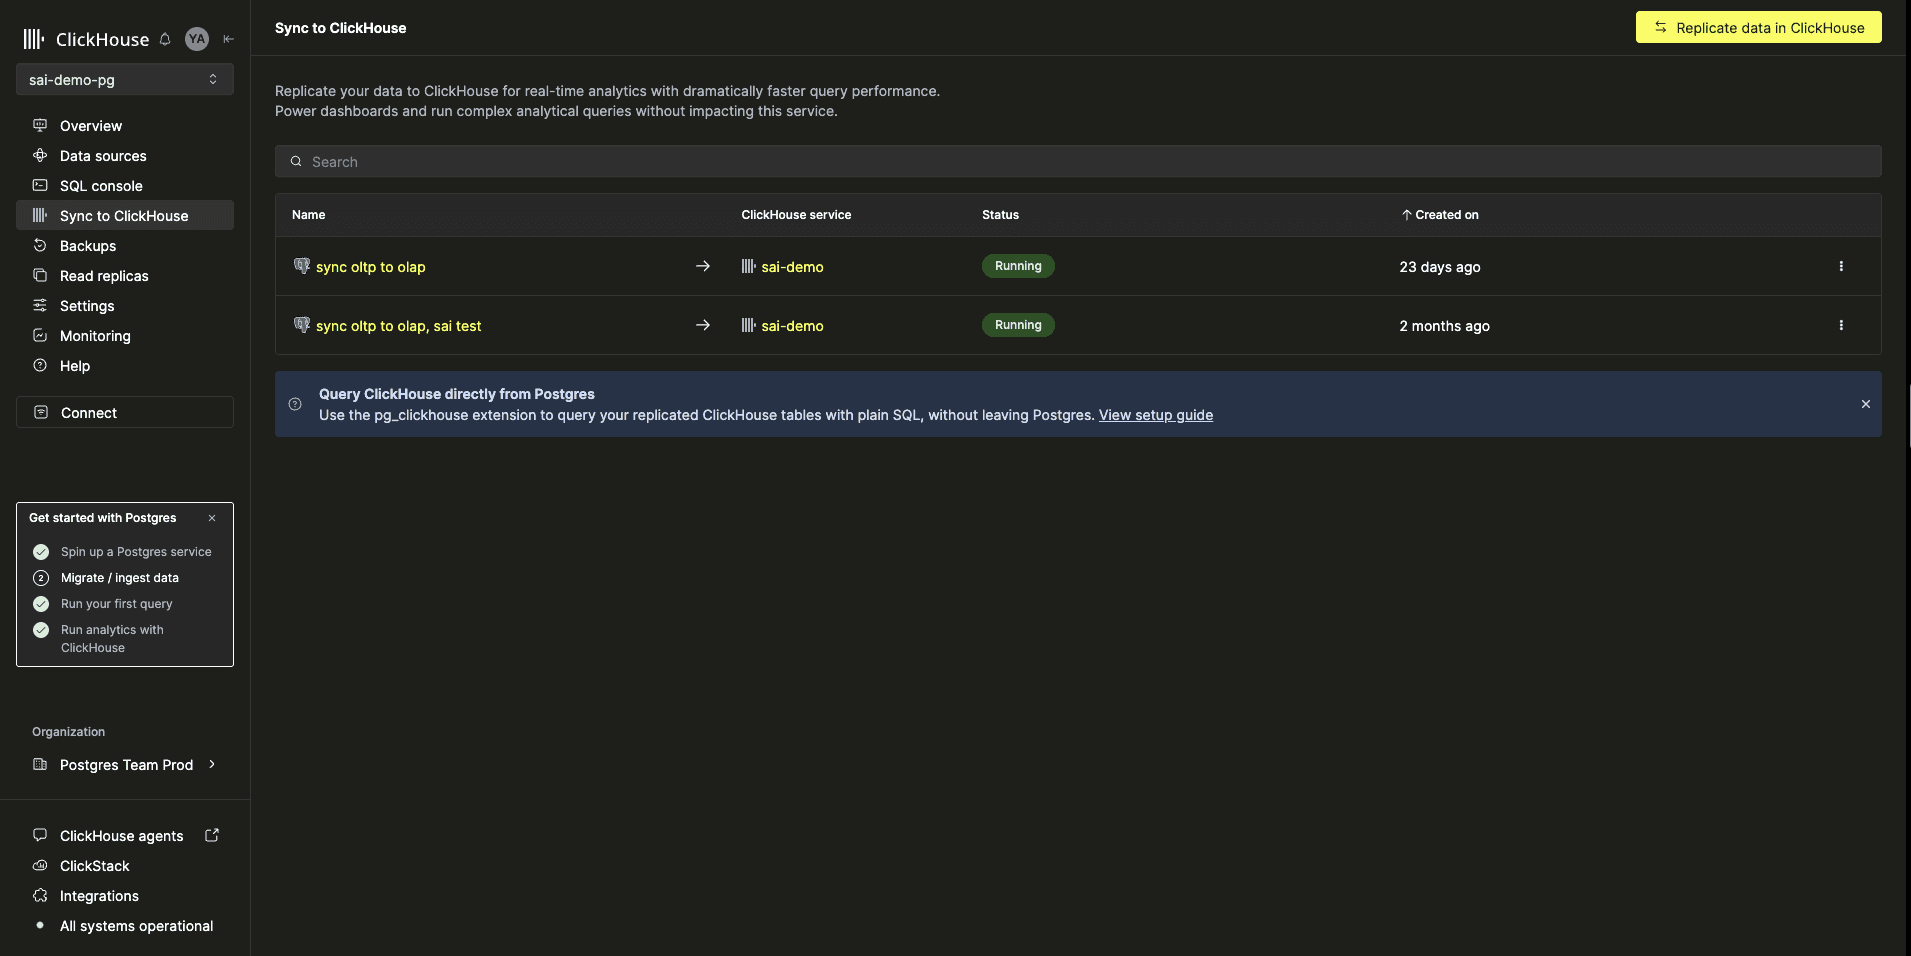Click Running badge in 2 months ago row

click(1018, 325)
